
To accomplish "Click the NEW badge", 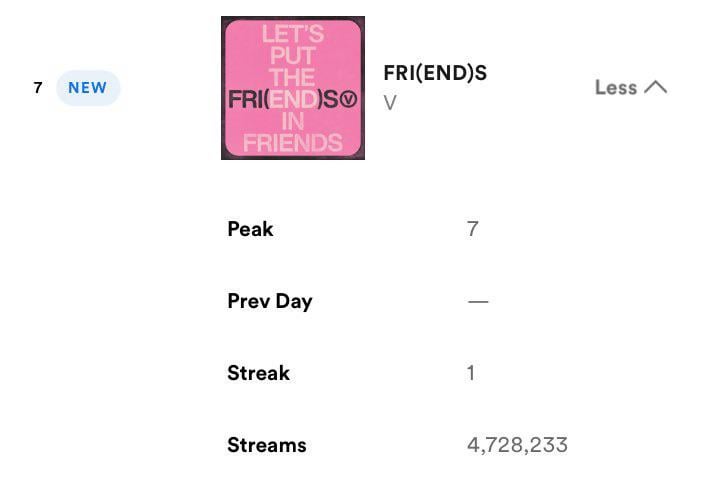I will (88, 88).
